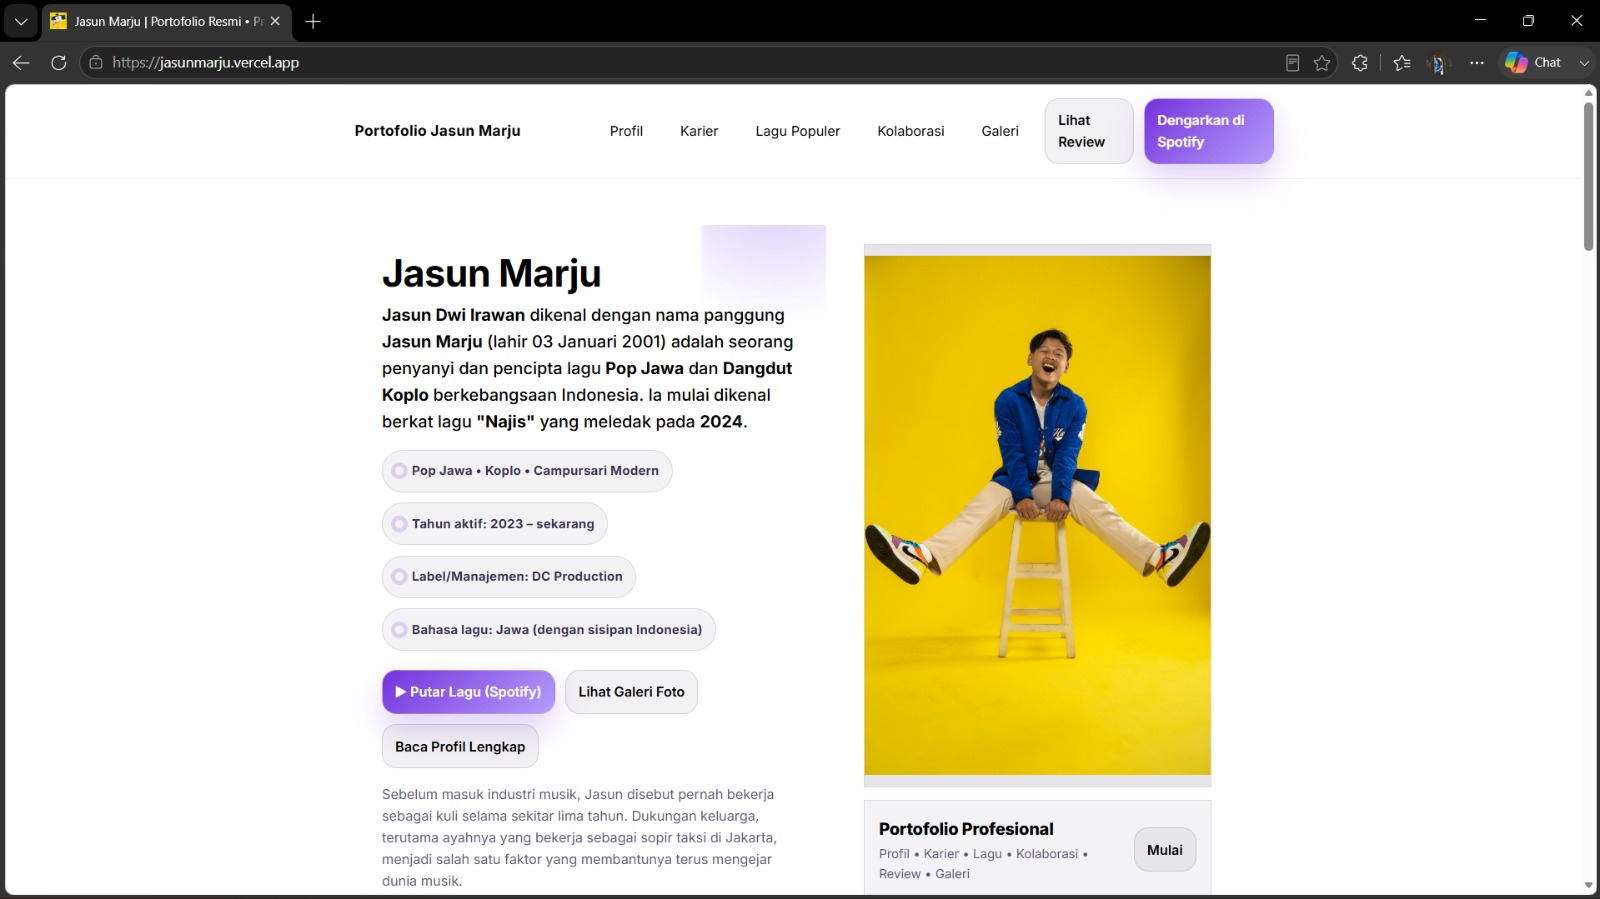Screen dimensions: 1600x899
Task: Open a new browser tab
Action: (x=313, y=21)
